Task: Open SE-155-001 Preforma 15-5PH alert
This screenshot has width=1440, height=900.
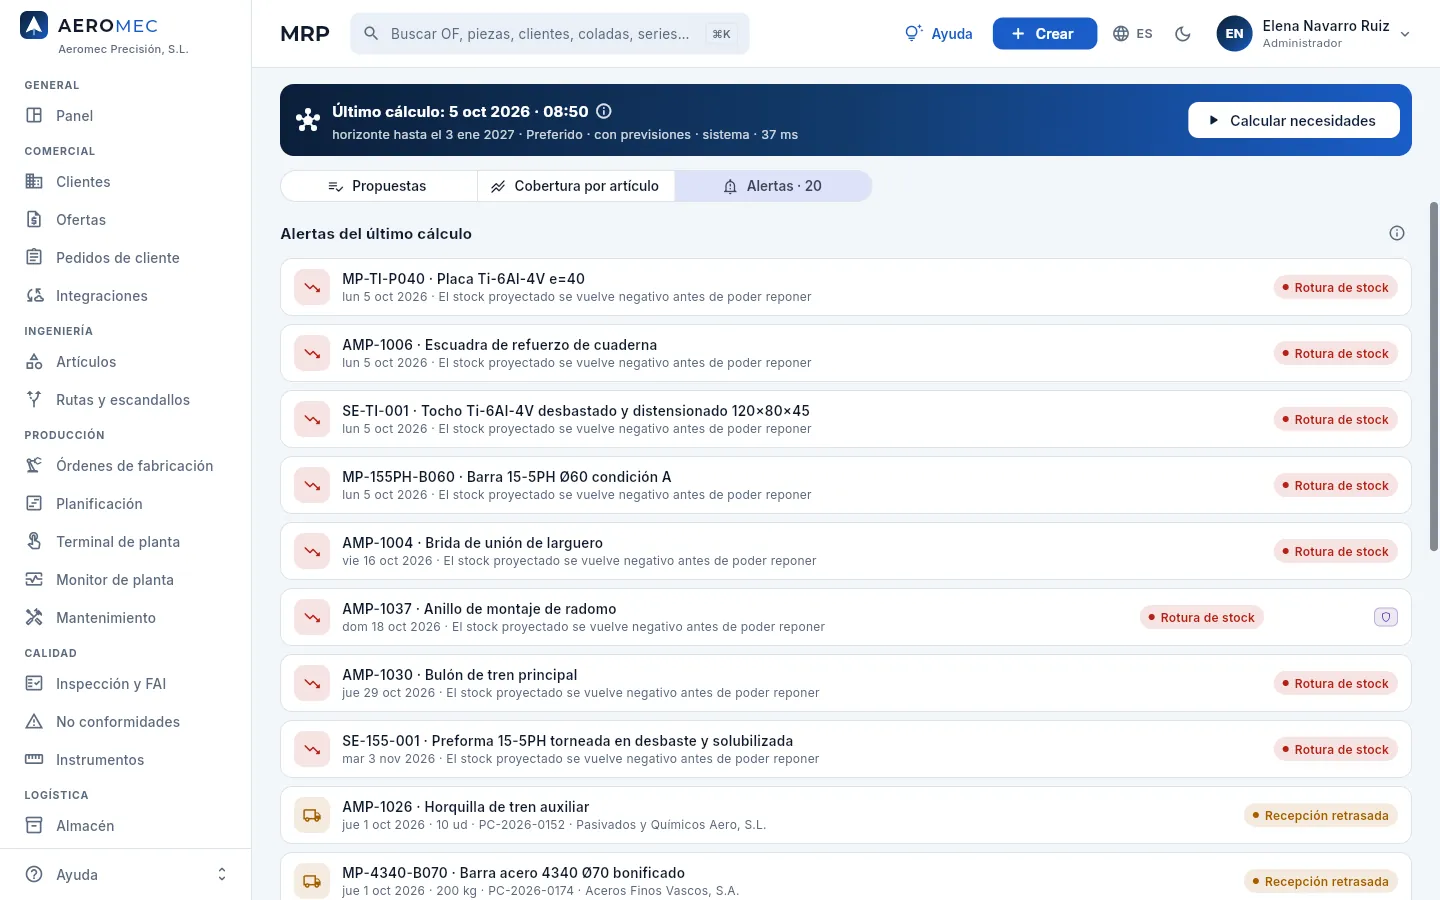Action: 846,749
